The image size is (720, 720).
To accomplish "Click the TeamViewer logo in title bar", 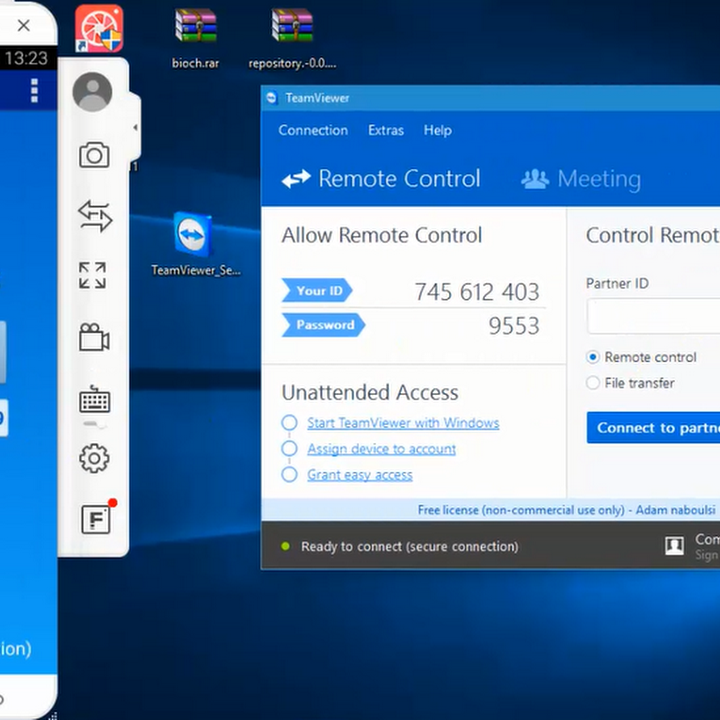I will [x=271, y=98].
